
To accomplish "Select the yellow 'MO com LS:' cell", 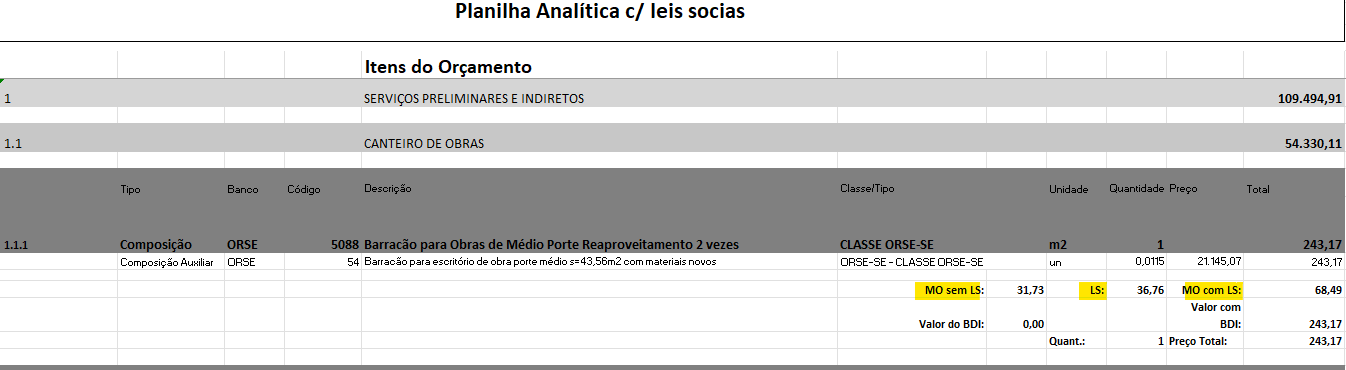I will point(1208,291).
